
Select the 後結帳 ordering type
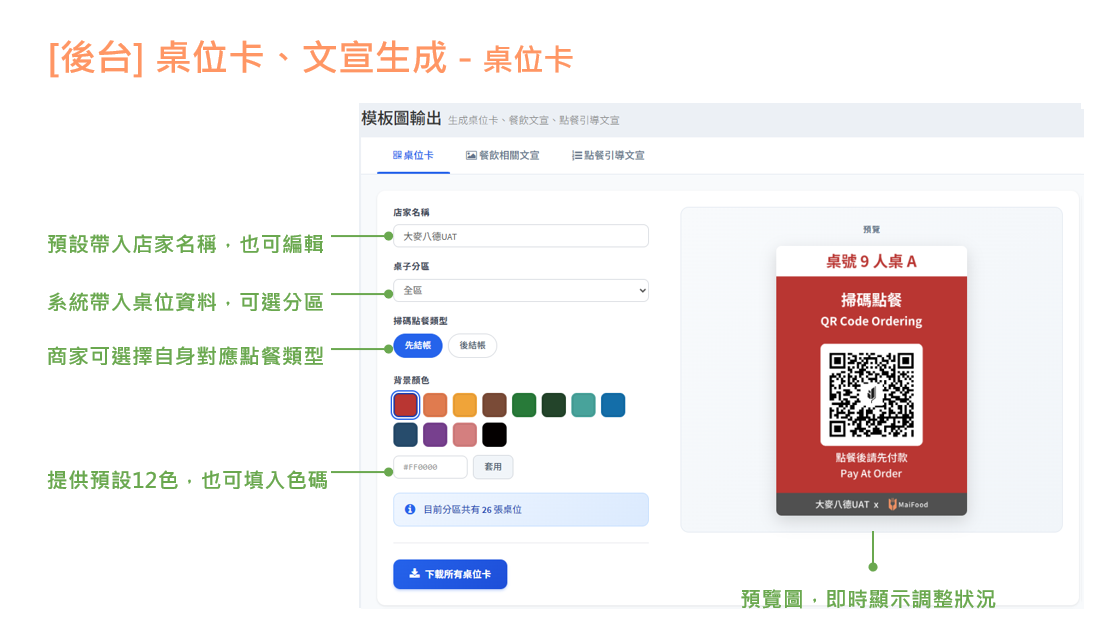(x=472, y=346)
